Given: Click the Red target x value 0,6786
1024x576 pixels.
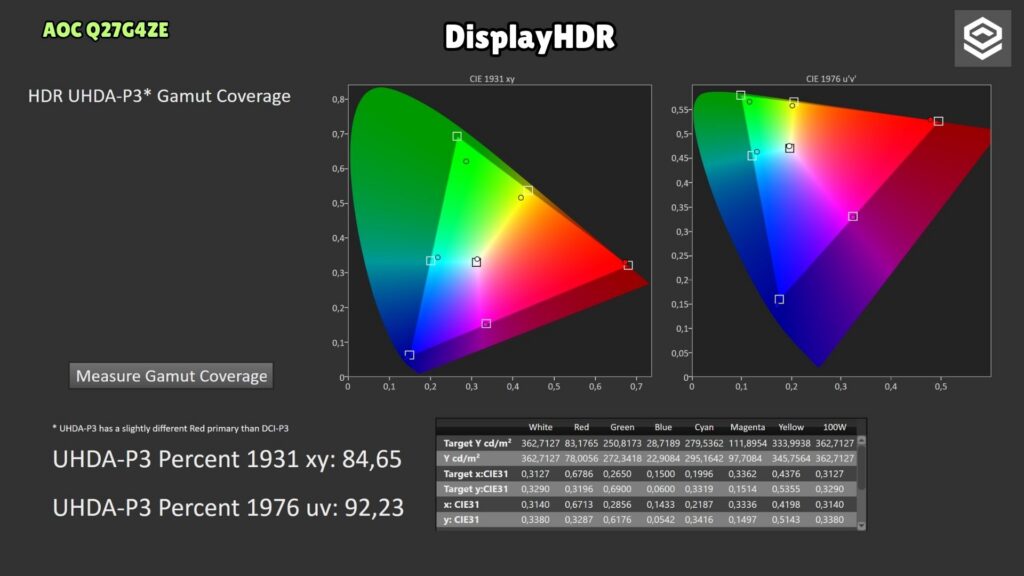Looking at the screenshot, I should [x=579, y=473].
